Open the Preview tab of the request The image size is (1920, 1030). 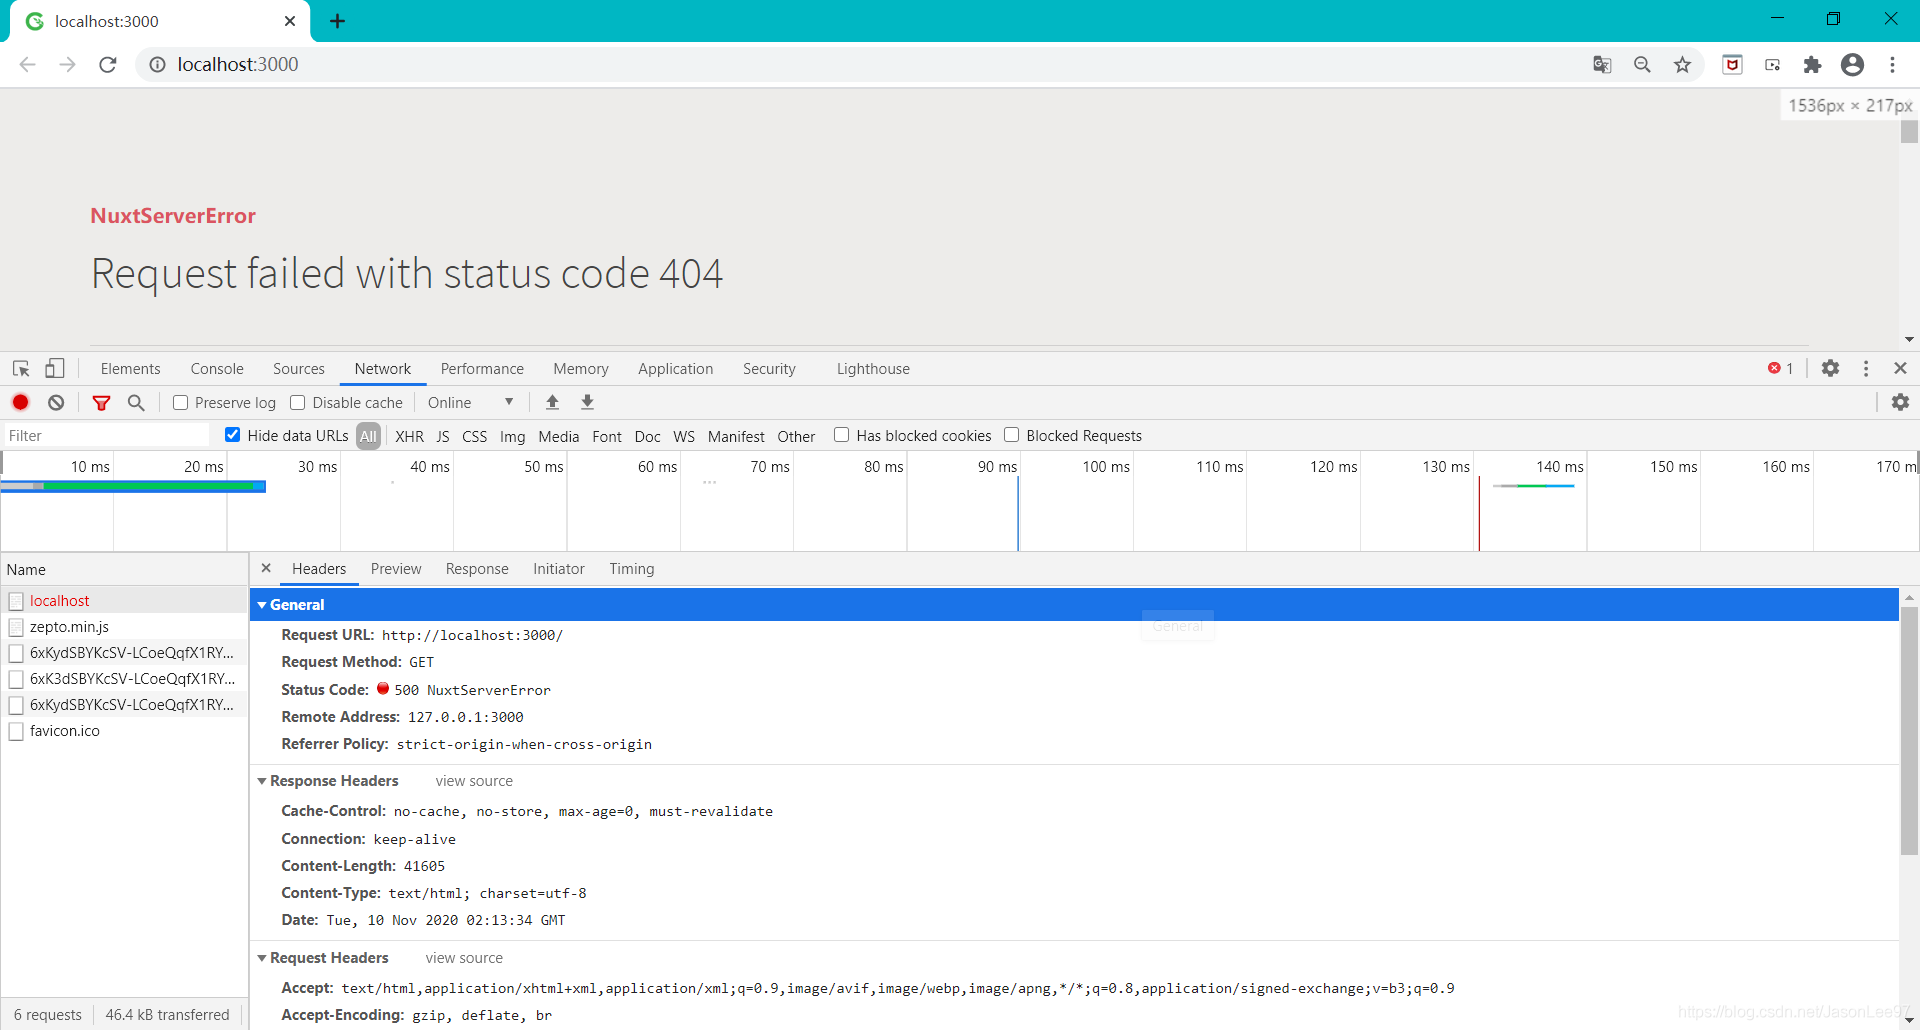(x=396, y=569)
